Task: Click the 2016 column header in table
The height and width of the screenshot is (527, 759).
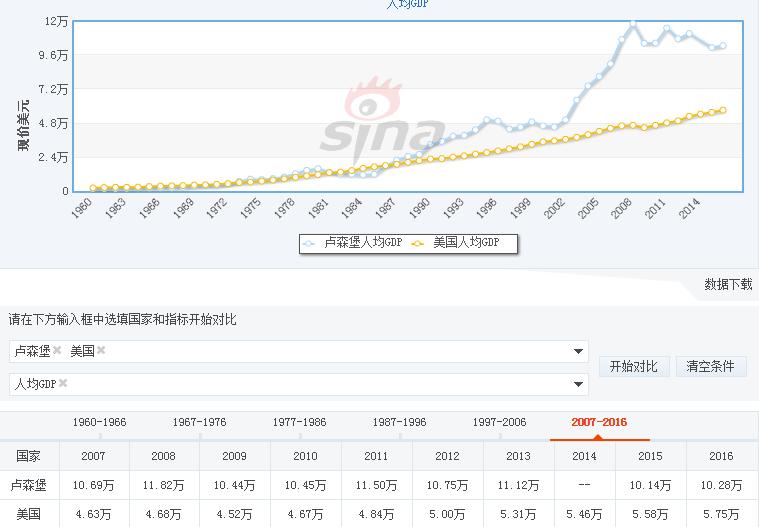Action: point(721,456)
